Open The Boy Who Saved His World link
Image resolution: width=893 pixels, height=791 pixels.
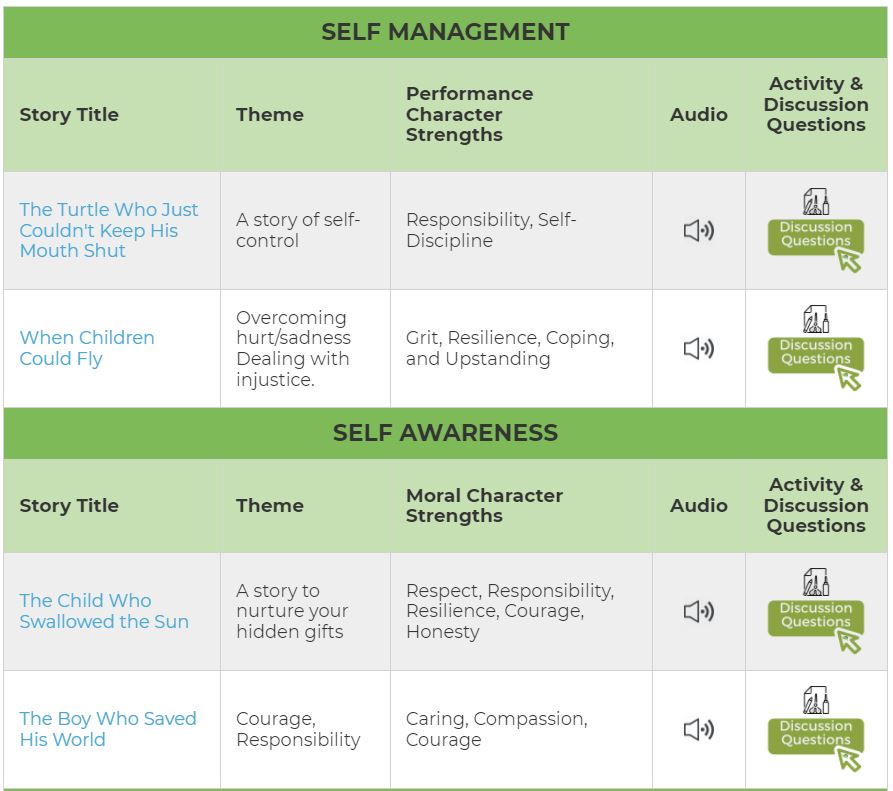coord(108,729)
